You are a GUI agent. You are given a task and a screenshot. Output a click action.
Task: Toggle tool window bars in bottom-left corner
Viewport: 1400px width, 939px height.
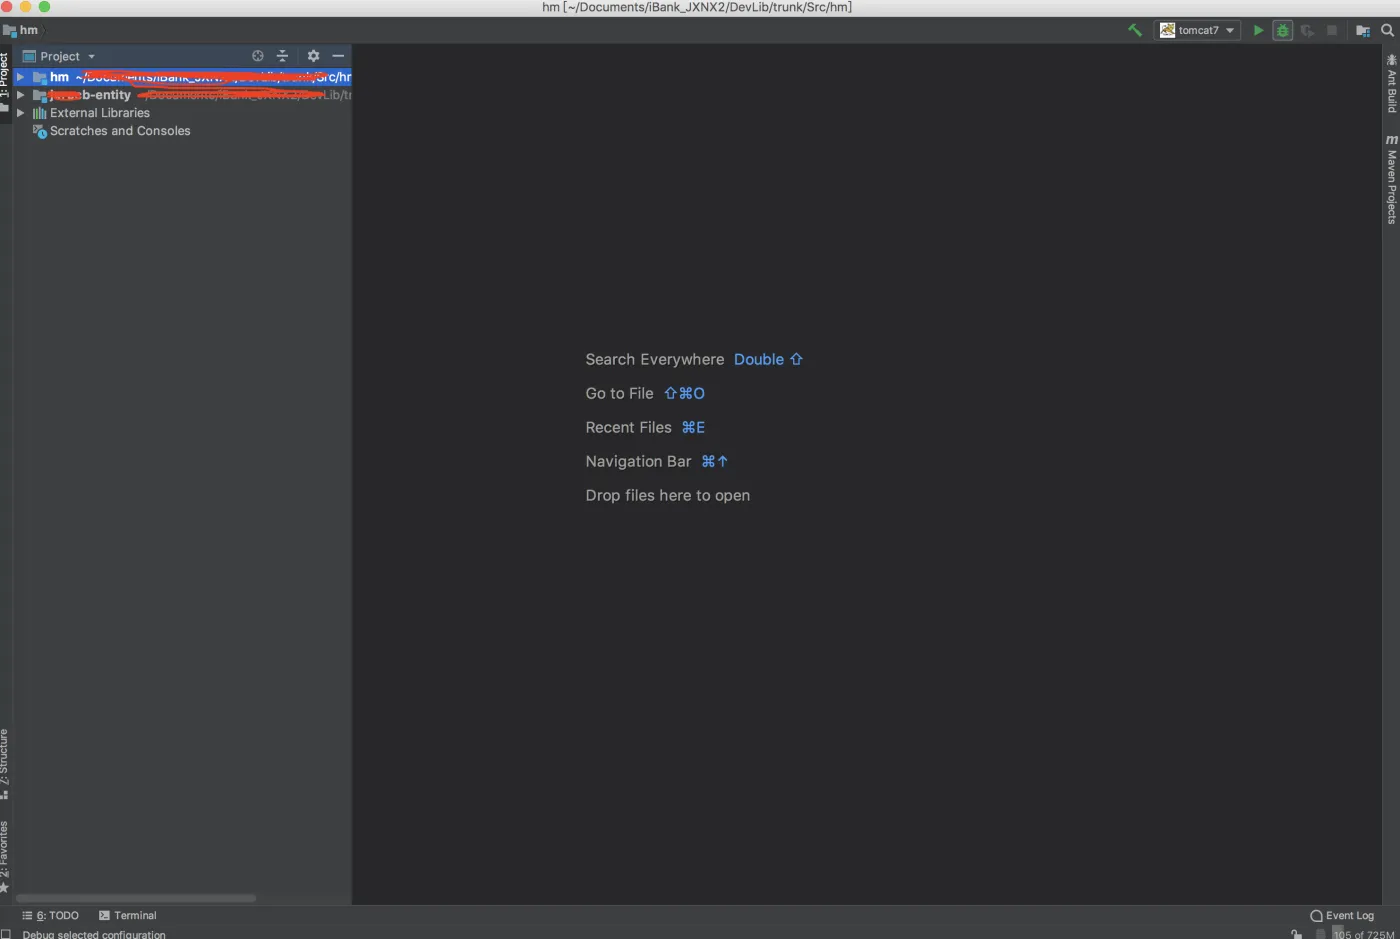pos(6,934)
